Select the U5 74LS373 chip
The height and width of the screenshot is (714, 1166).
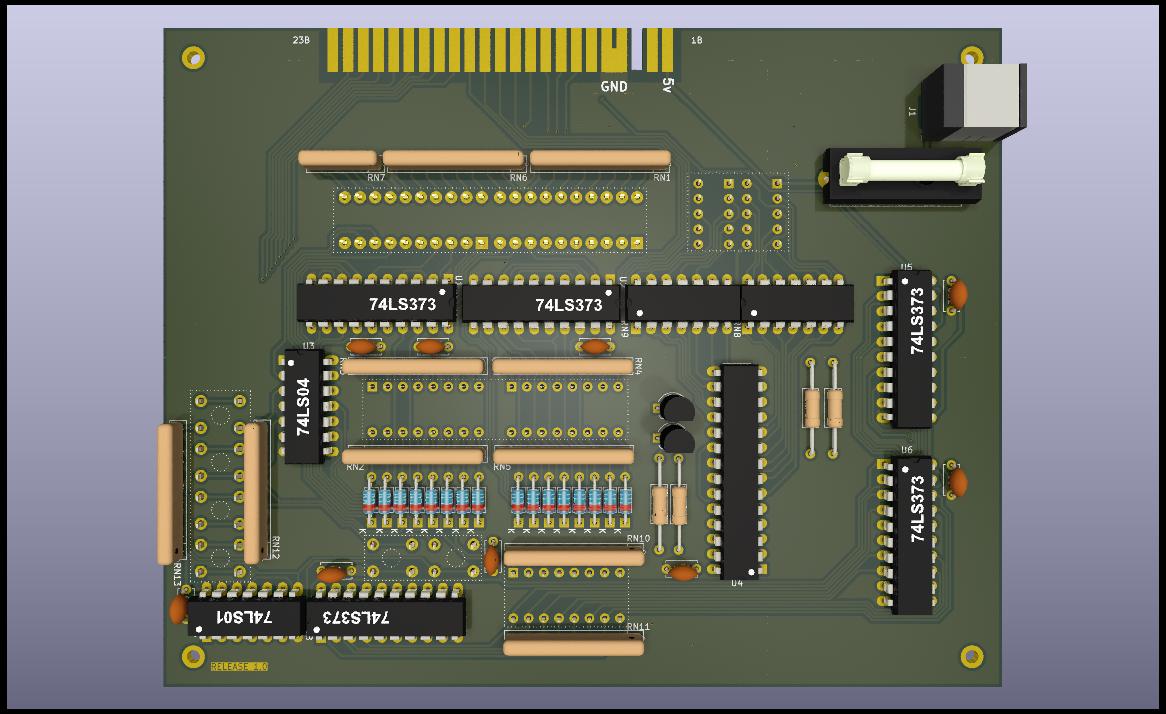point(911,347)
